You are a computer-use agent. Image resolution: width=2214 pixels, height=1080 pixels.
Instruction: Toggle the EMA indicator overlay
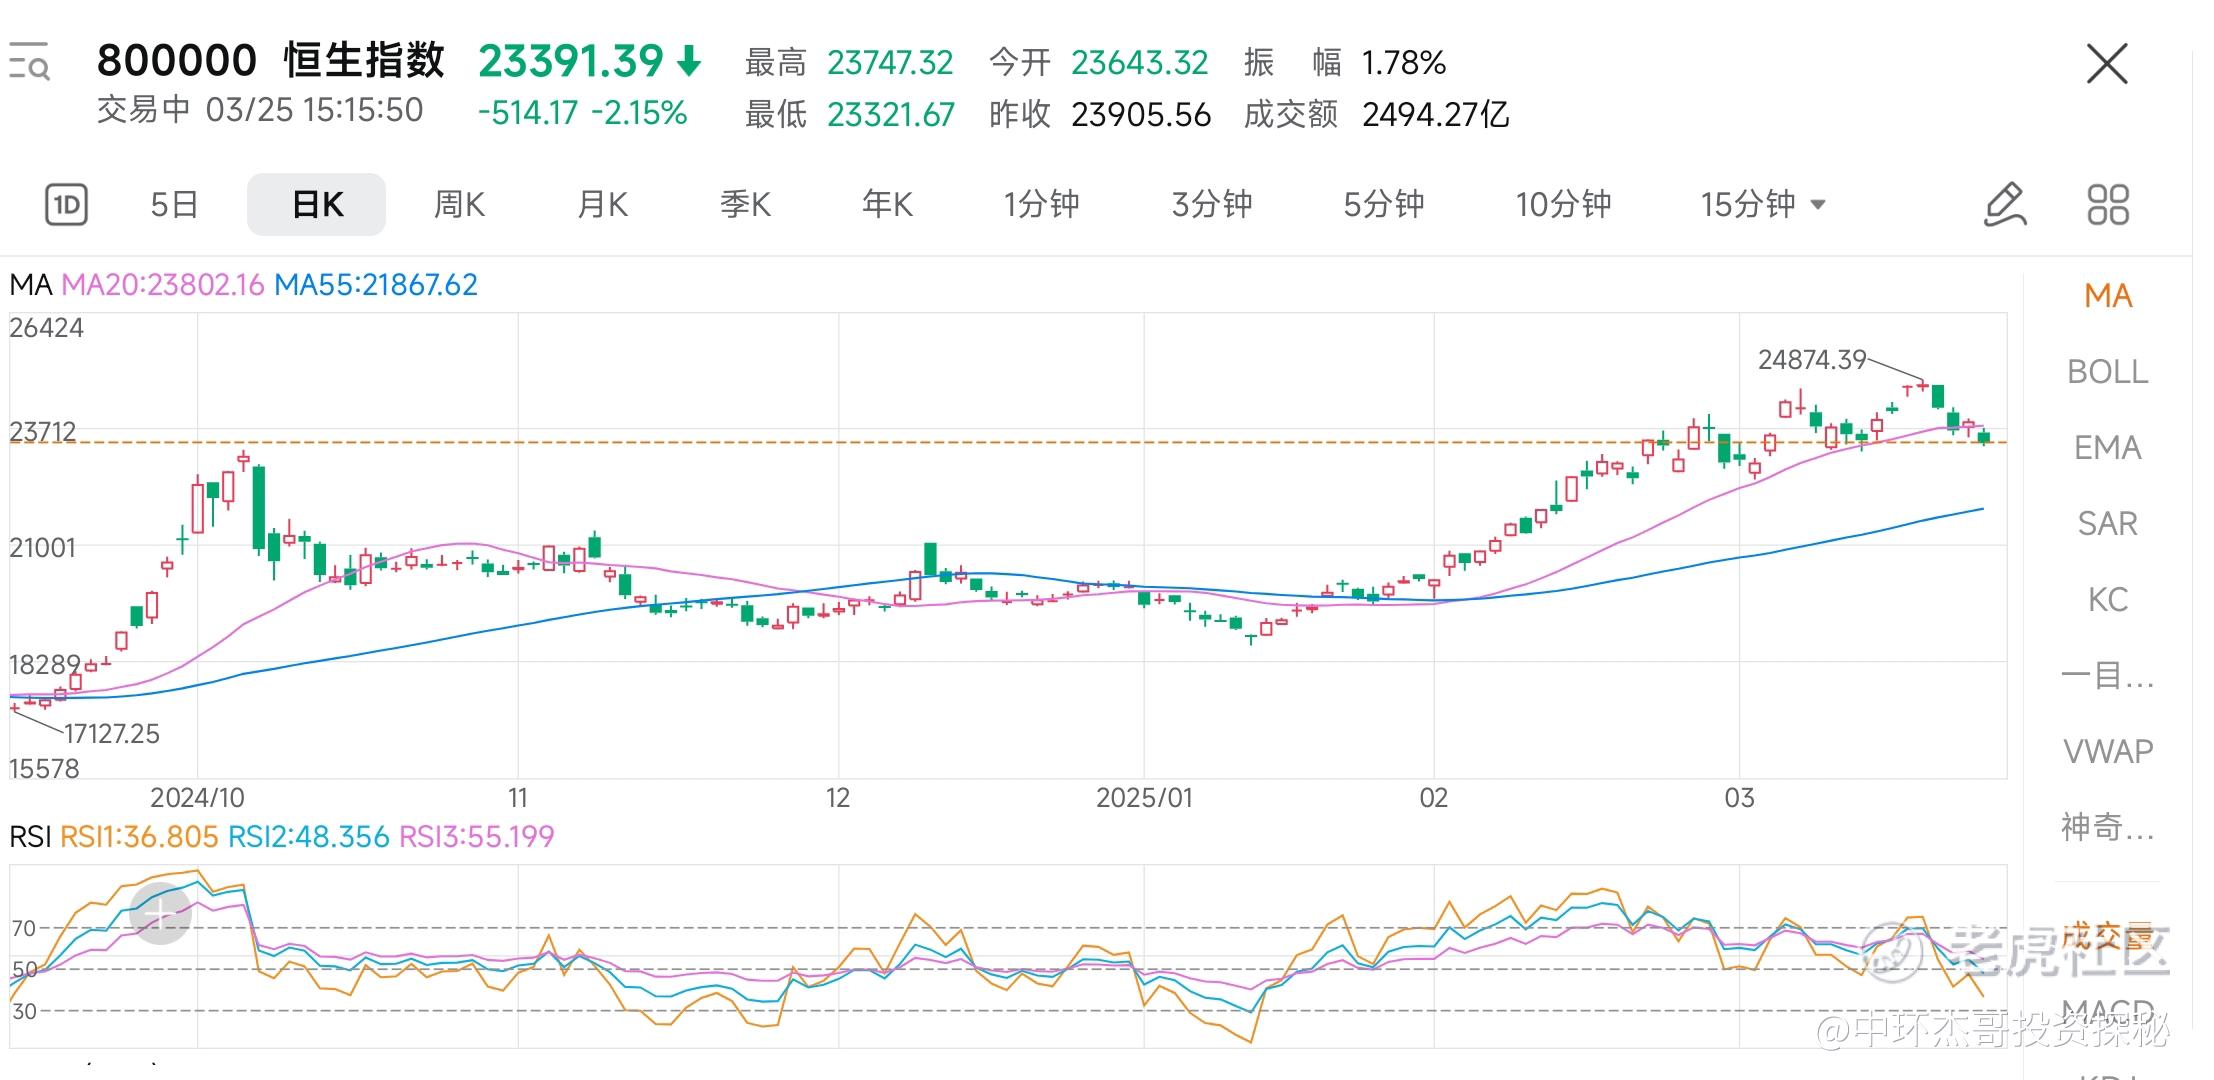pos(2107,448)
